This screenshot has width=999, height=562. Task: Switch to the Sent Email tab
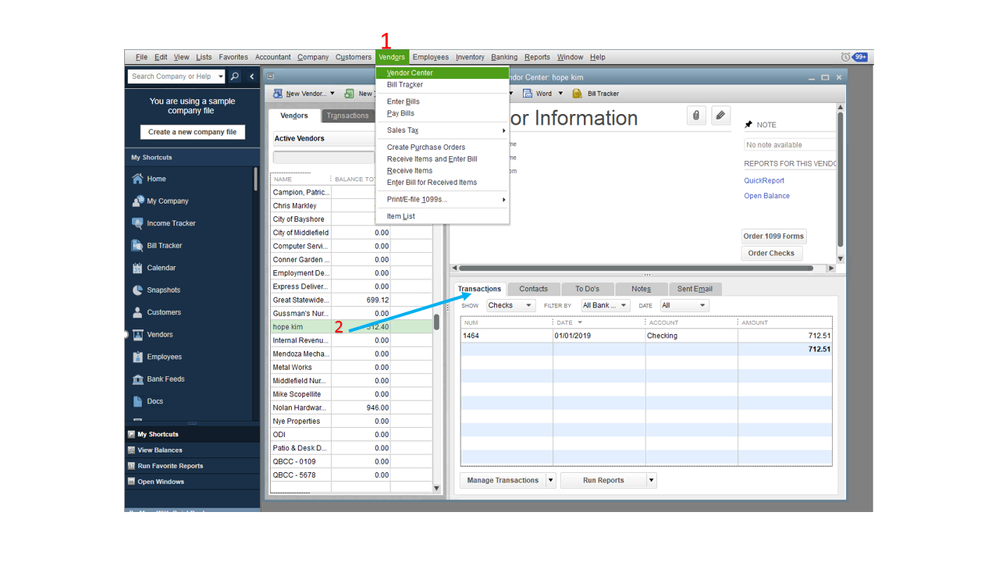[x=694, y=289]
